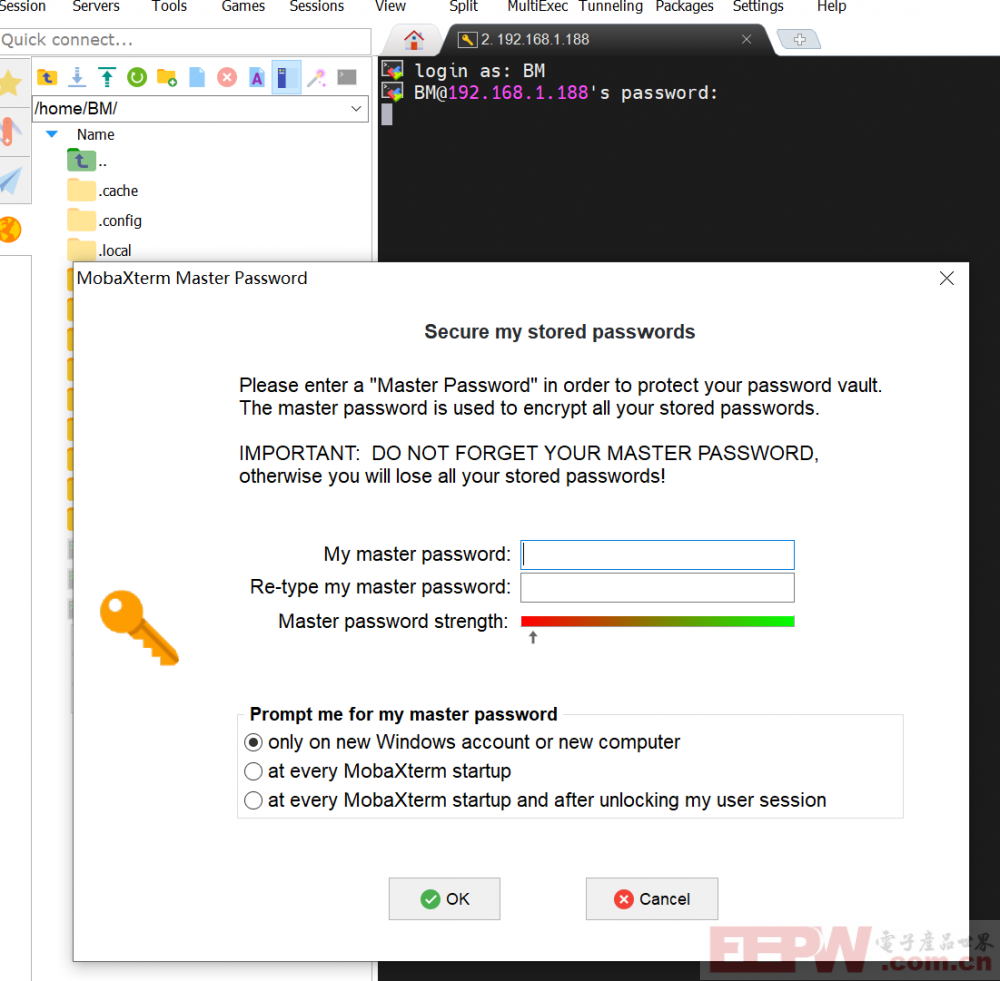Open the orange globe Sftp sidebar tab
Viewport: 1000px width, 981px height.
pyautogui.click(x=10, y=230)
